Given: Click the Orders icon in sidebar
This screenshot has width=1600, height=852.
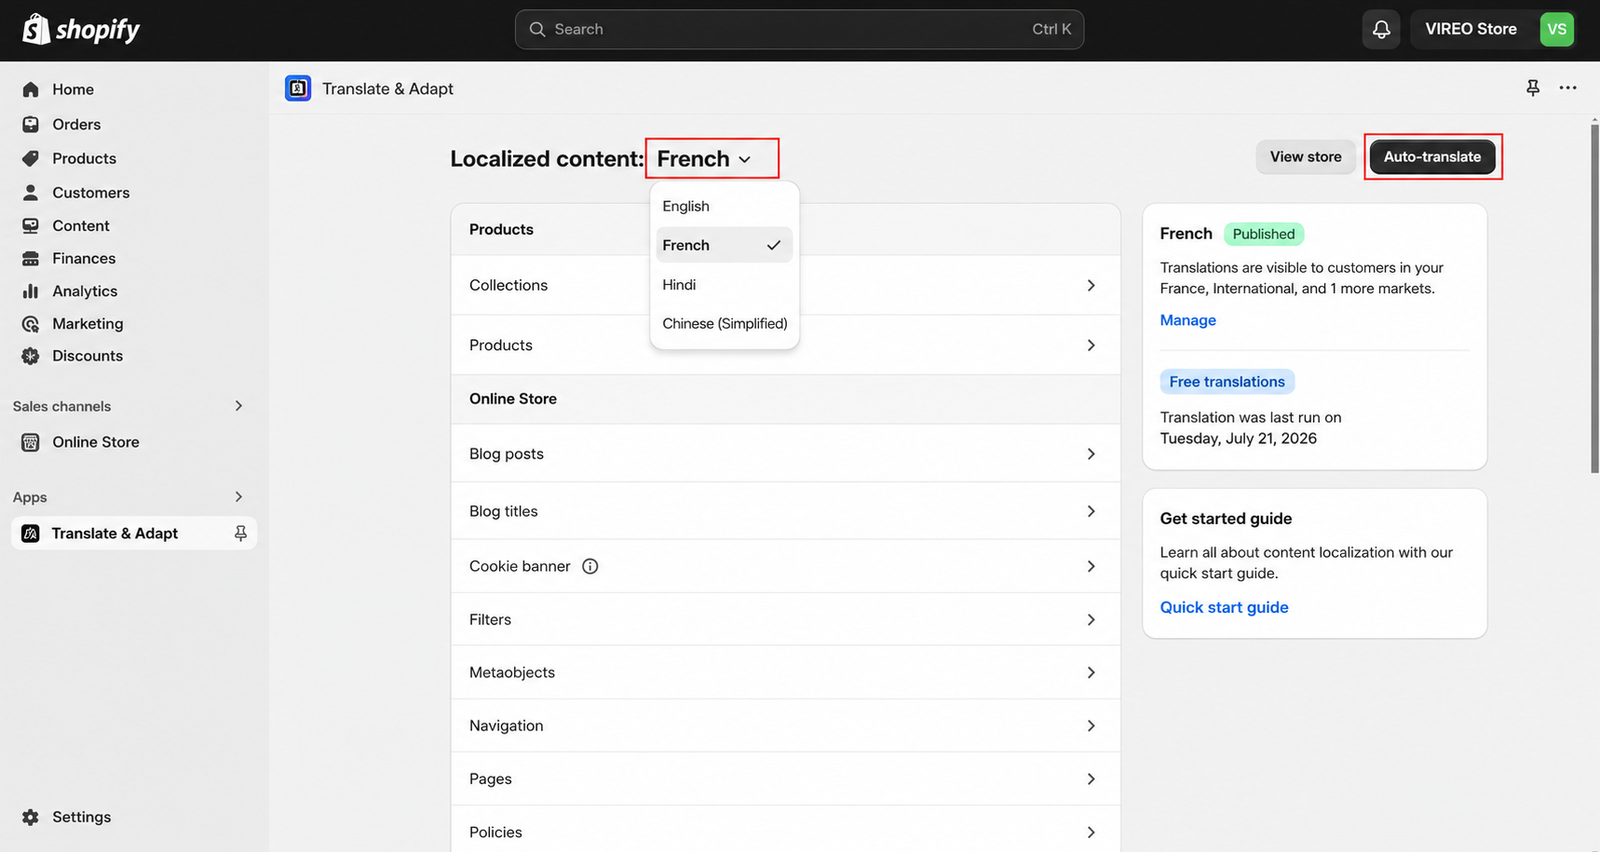Looking at the screenshot, I should pyautogui.click(x=31, y=124).
